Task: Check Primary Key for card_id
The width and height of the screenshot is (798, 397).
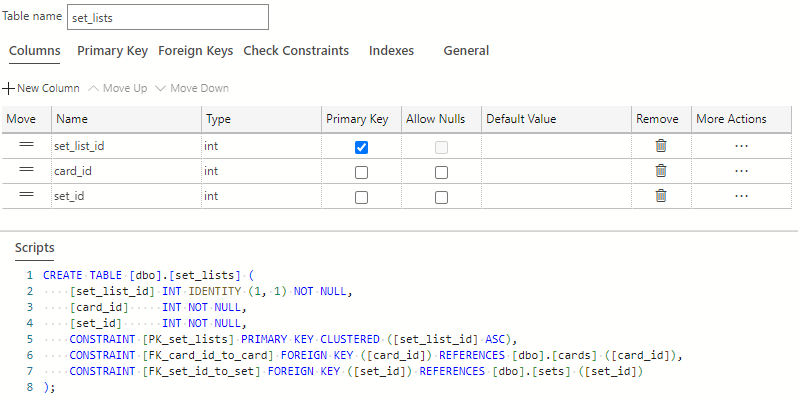Action: tap(361, 173)
